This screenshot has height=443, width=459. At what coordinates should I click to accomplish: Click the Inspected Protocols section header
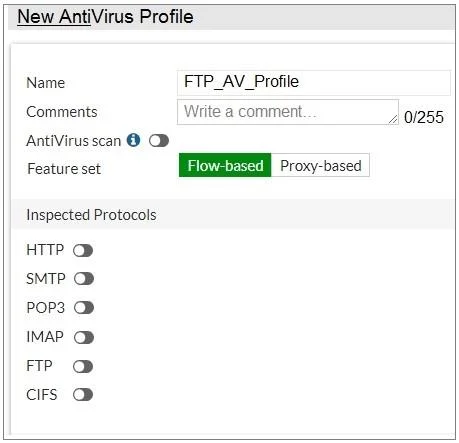pos(91,215)
